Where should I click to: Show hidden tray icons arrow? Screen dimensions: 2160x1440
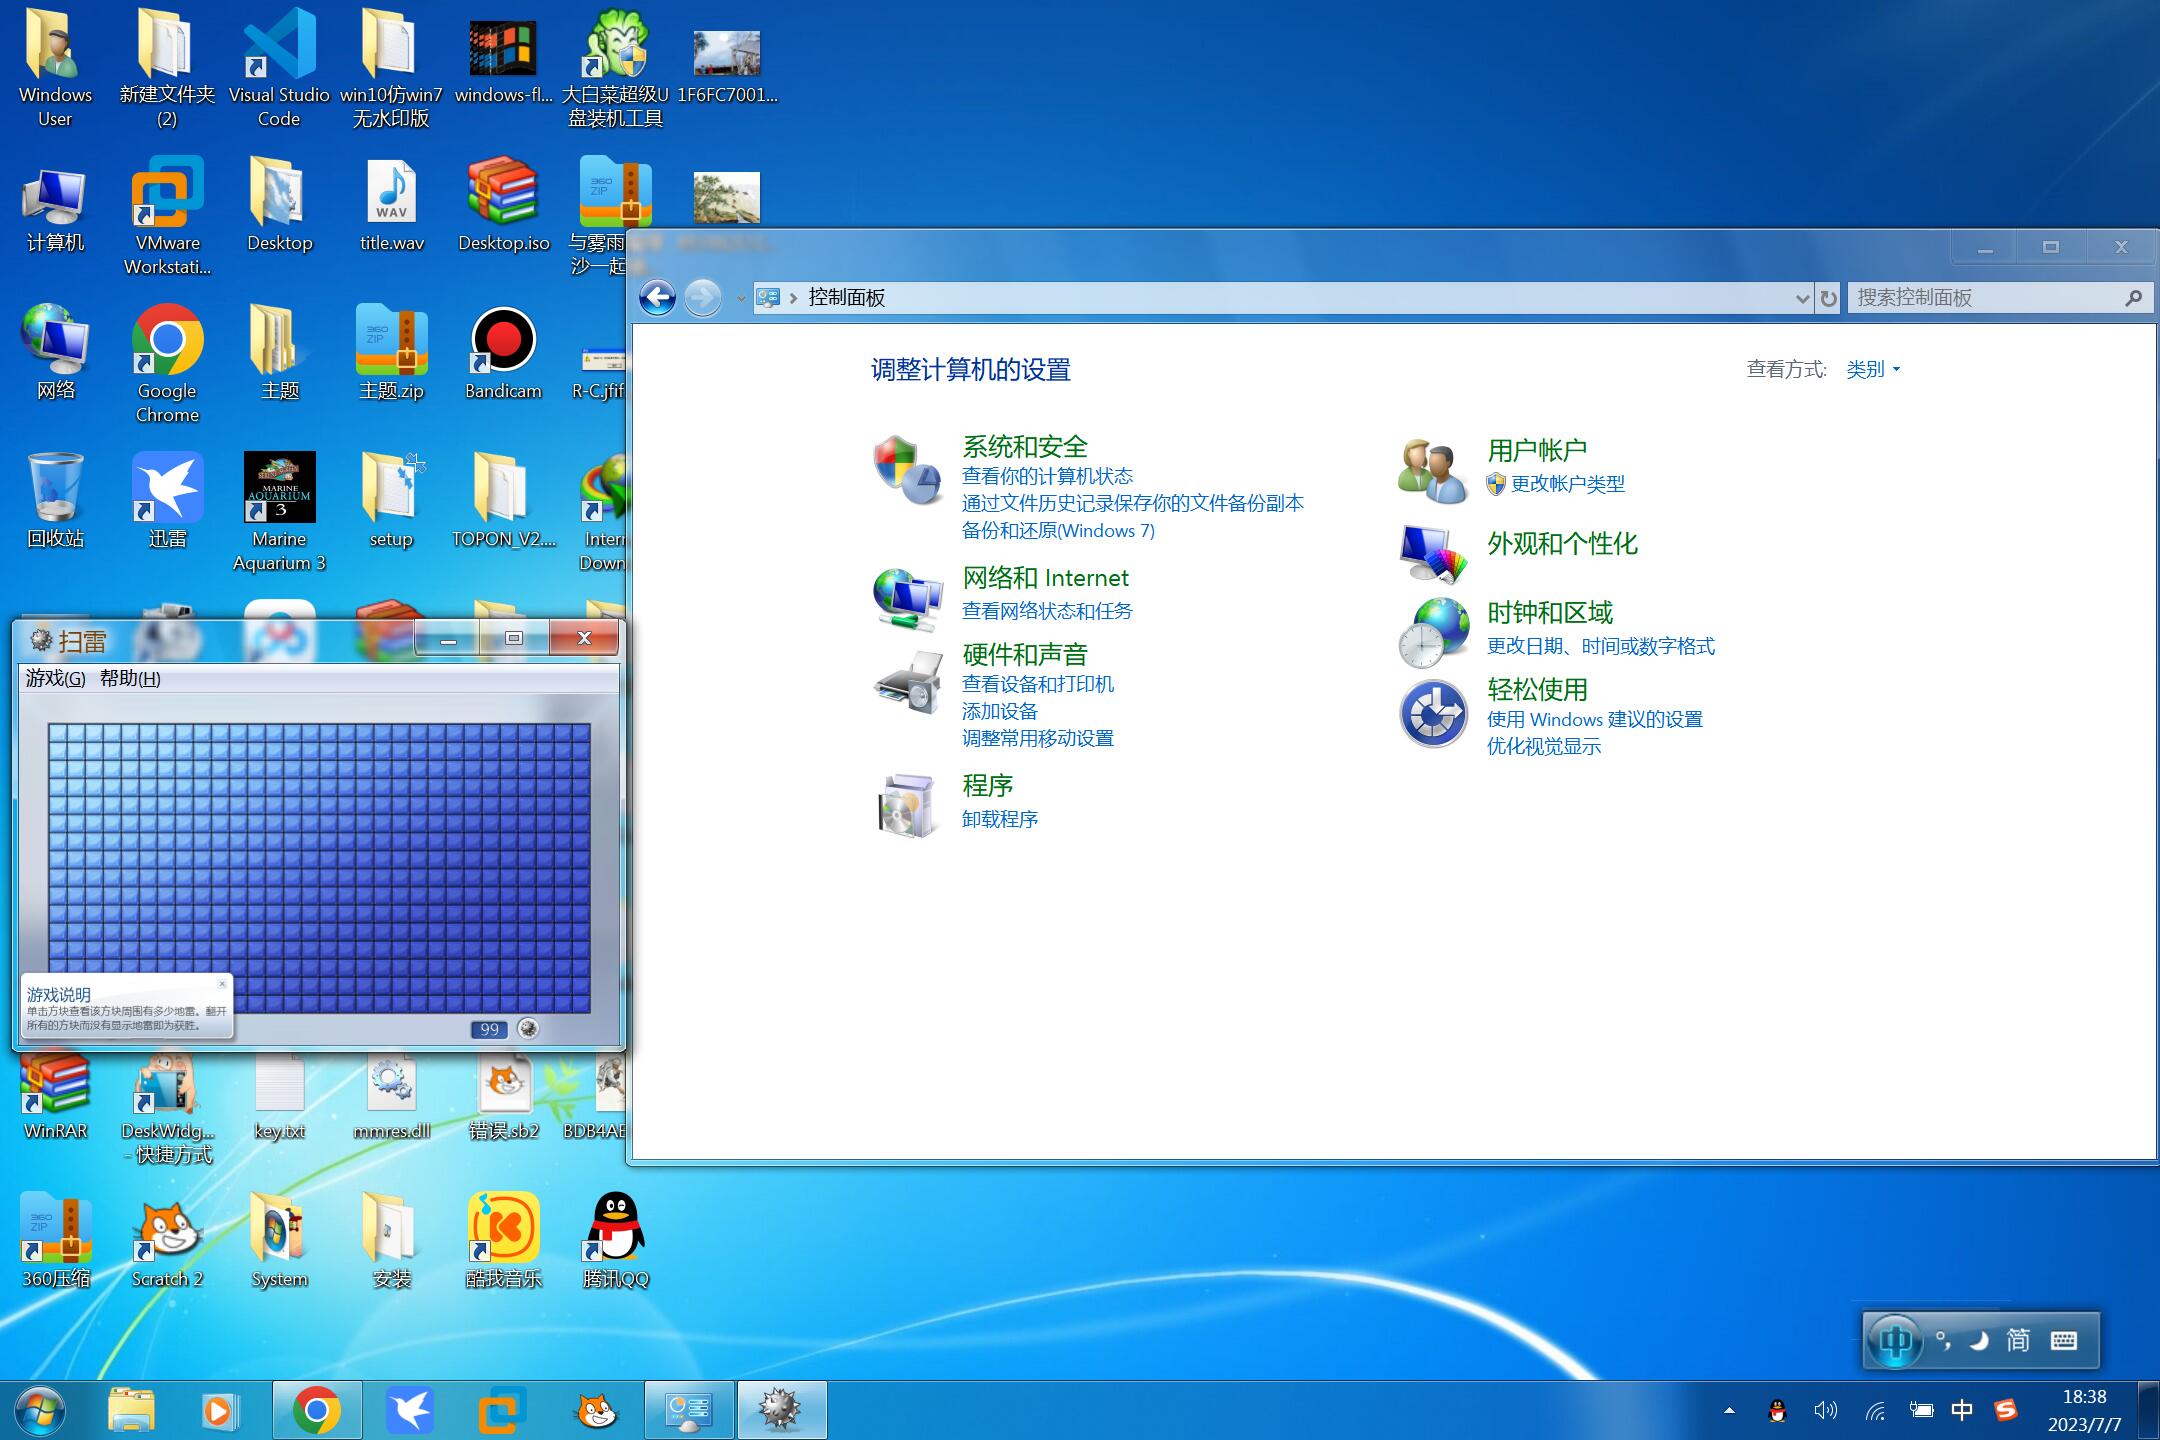(1729, 1411)
